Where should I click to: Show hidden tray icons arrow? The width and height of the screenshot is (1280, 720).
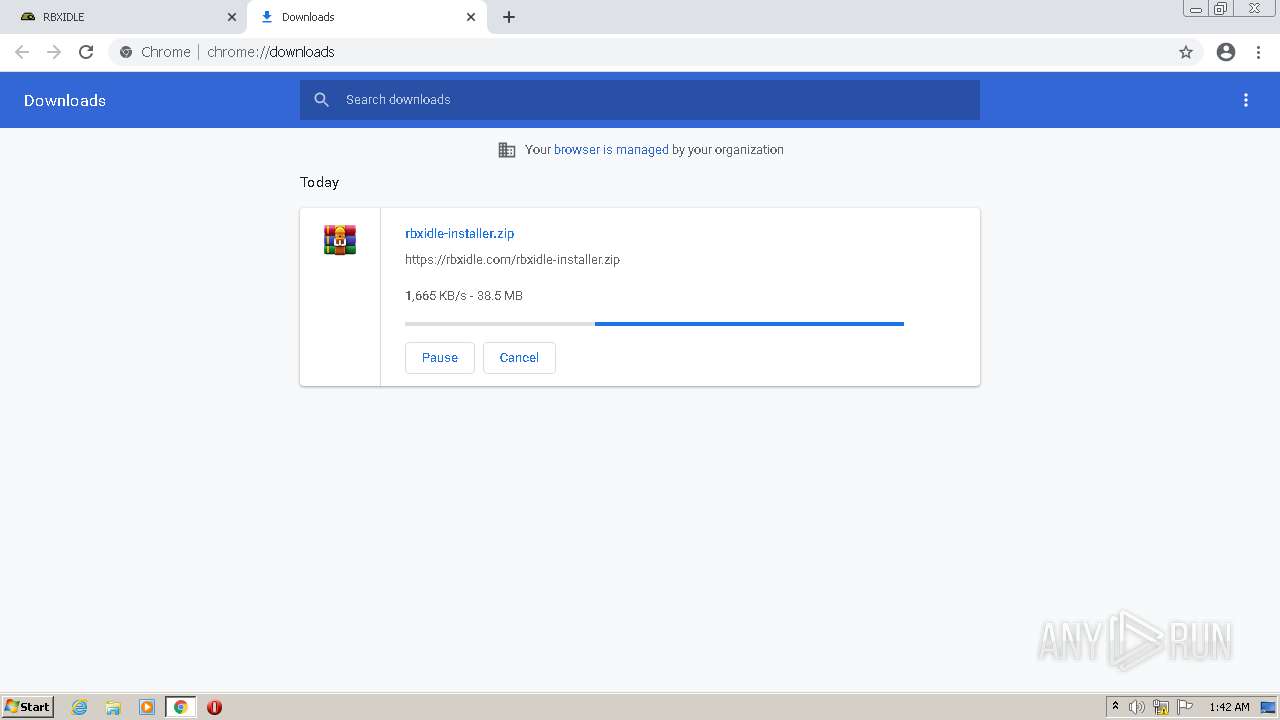pyautogui.click(x=1115, y=707)
